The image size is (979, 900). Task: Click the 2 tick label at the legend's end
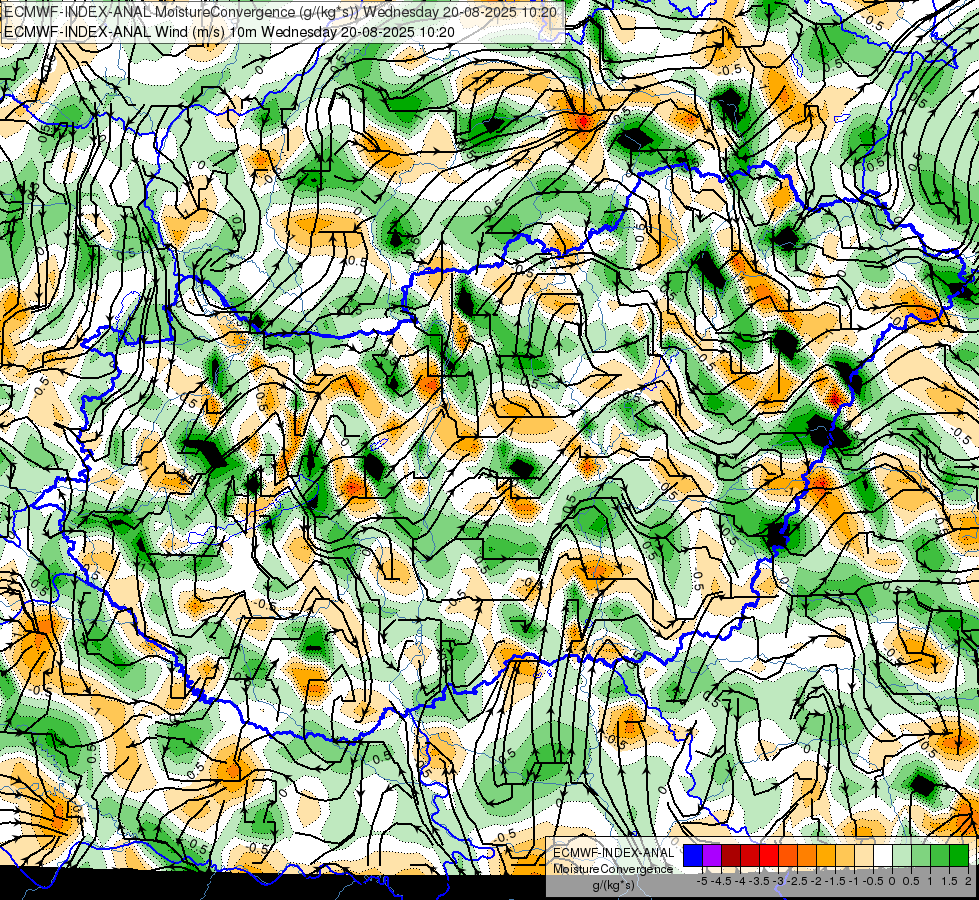click(968, 881)
